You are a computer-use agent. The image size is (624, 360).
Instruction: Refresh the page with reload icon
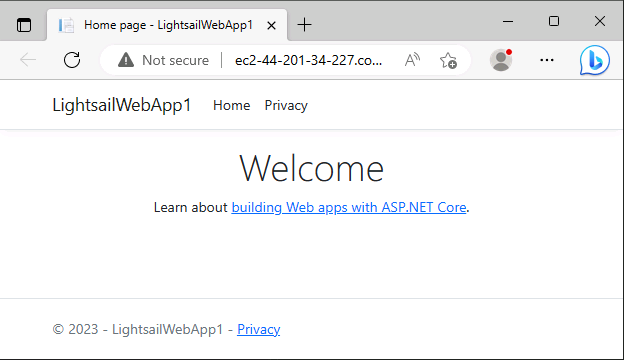tap(72, 60)
